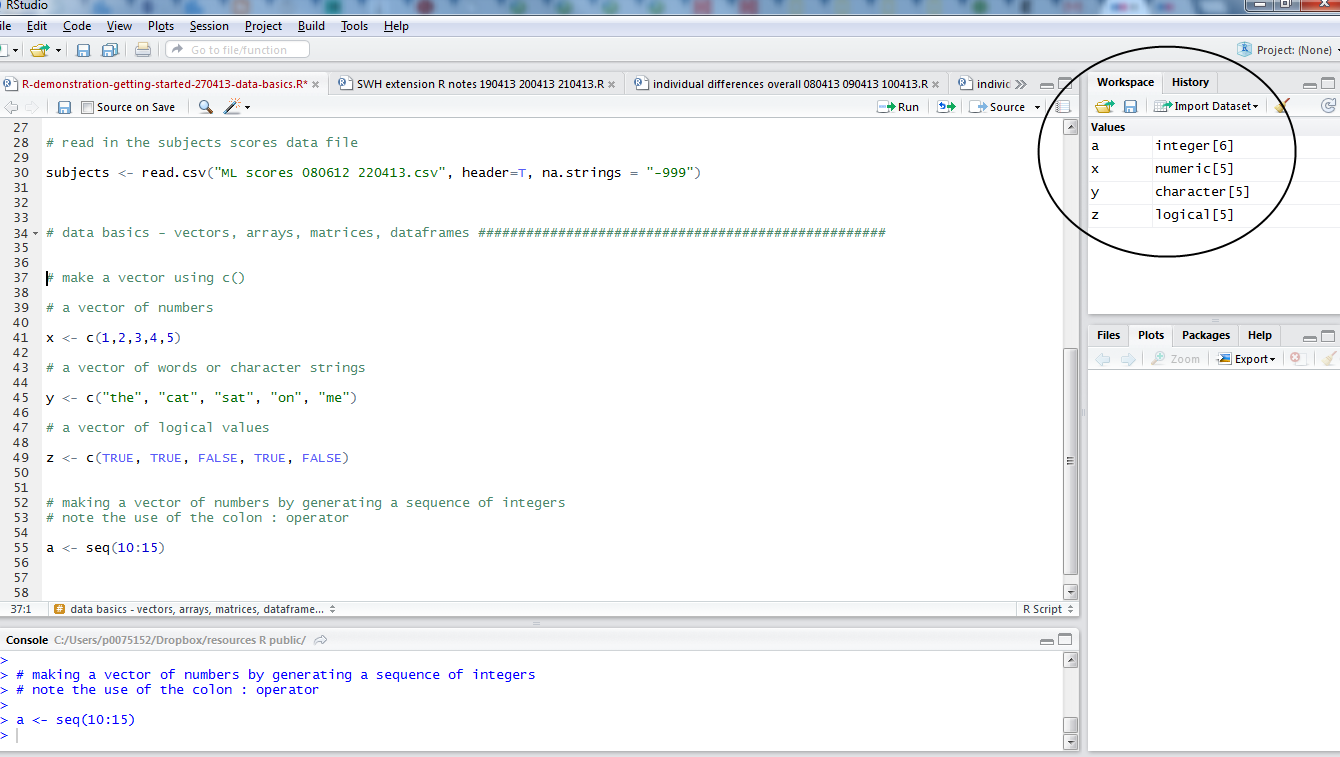Click the Go to file/function field
The image size is (1340, 757).
(238, 50)
